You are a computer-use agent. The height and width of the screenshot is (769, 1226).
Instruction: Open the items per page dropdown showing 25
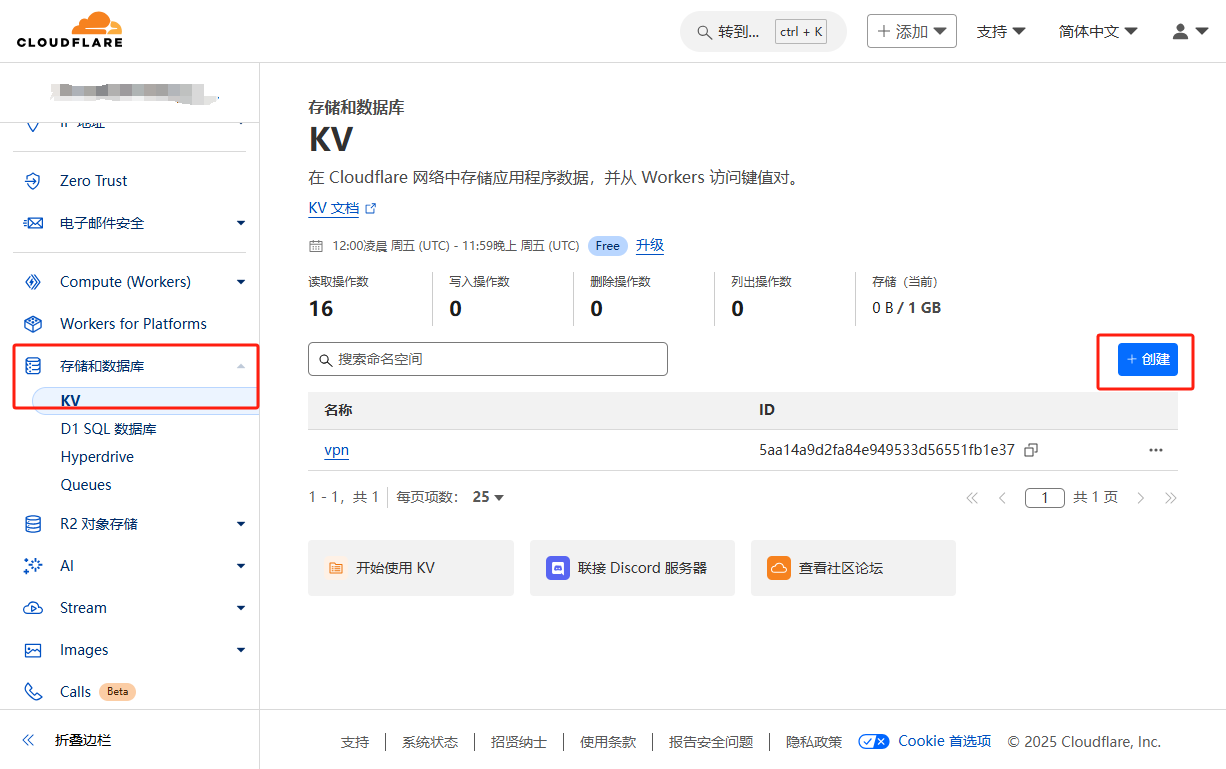(x=488, y=497)
